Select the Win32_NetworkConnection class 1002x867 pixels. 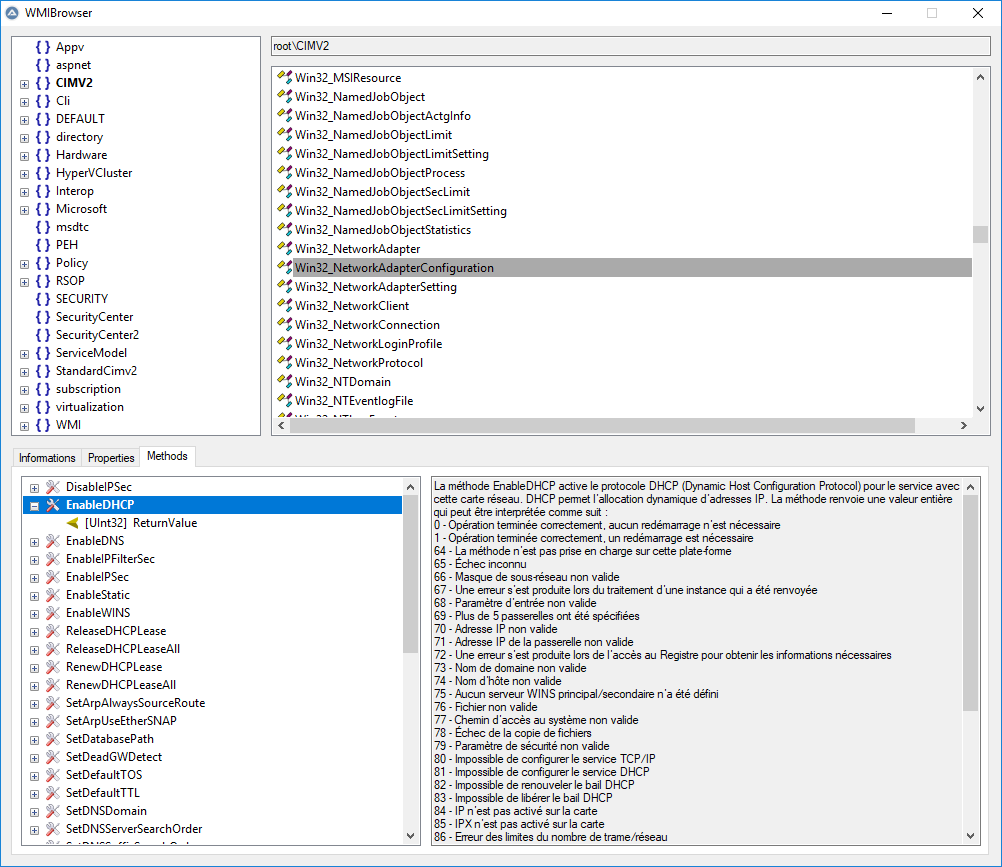click(x=367, y=325)
